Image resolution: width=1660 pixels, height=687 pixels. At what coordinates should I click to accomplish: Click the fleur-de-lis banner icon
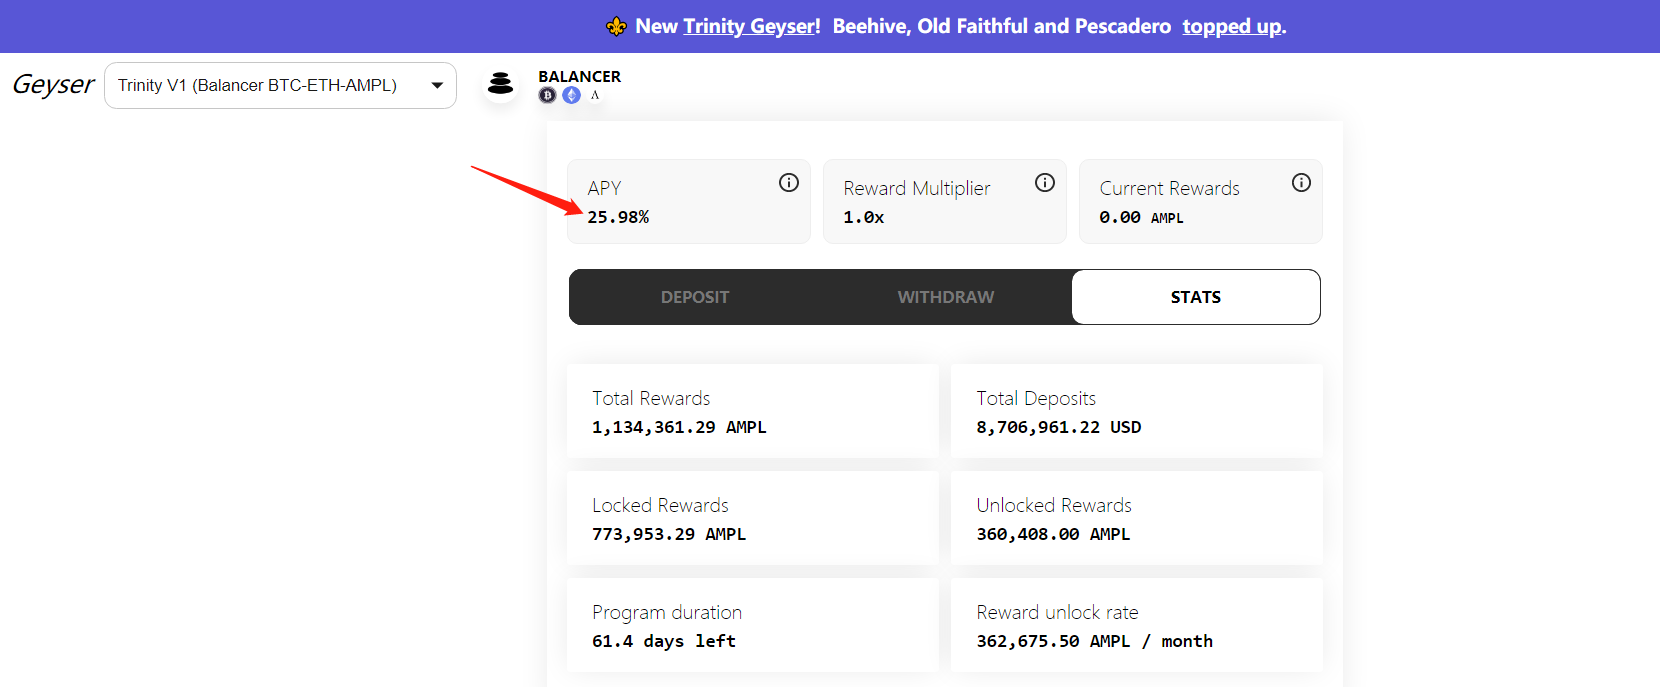tap(617, 27)
